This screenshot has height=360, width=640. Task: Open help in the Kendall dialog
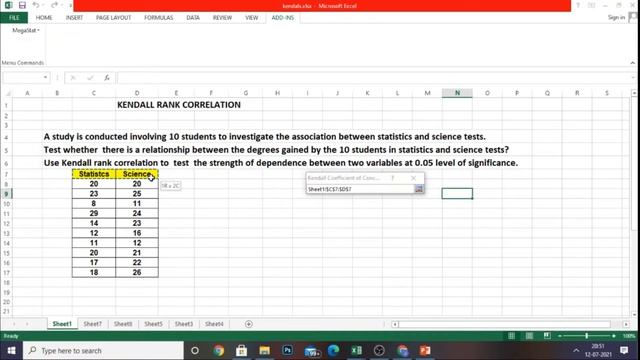[x=392, y=178]
